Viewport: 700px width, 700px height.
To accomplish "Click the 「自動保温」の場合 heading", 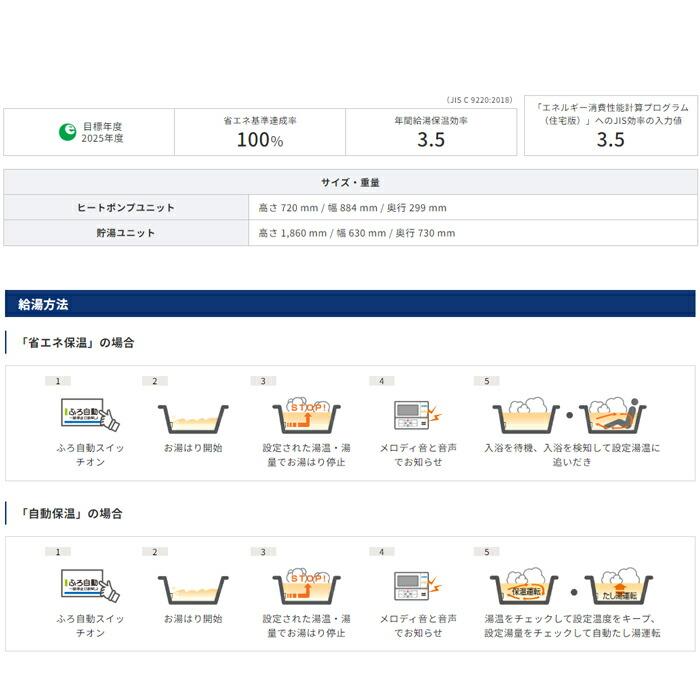I will click(71, 514).
